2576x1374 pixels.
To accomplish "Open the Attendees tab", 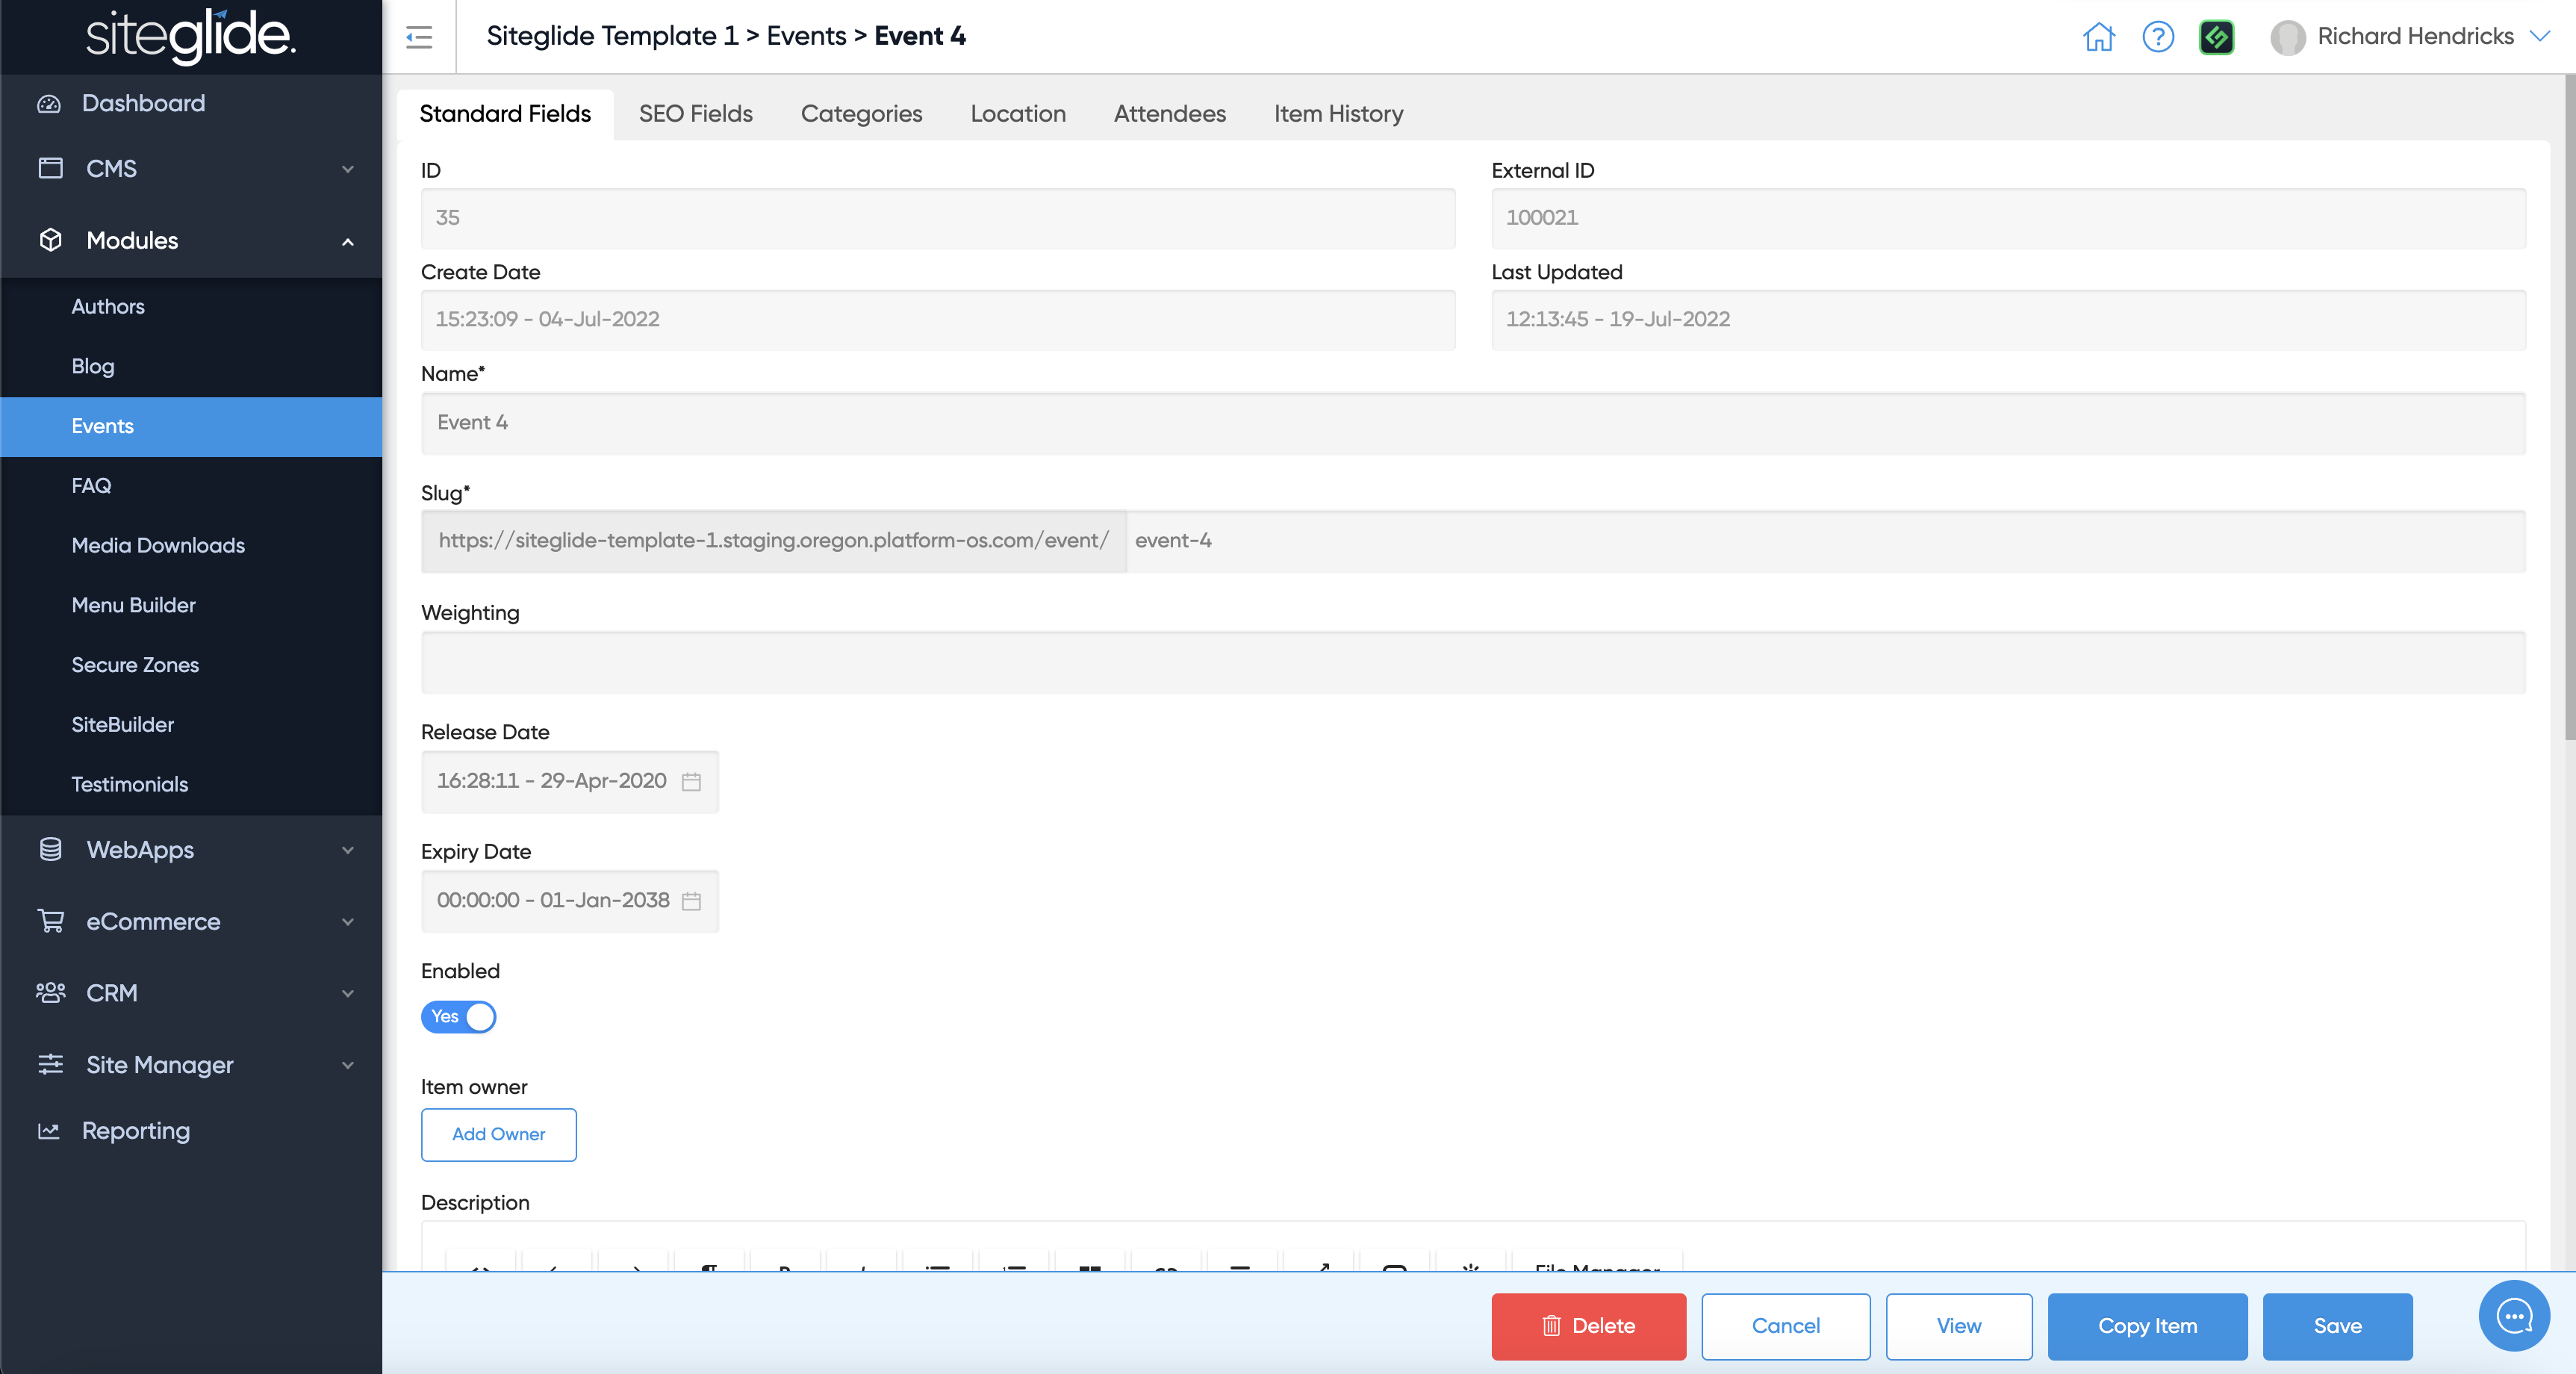I will 1169,114.
